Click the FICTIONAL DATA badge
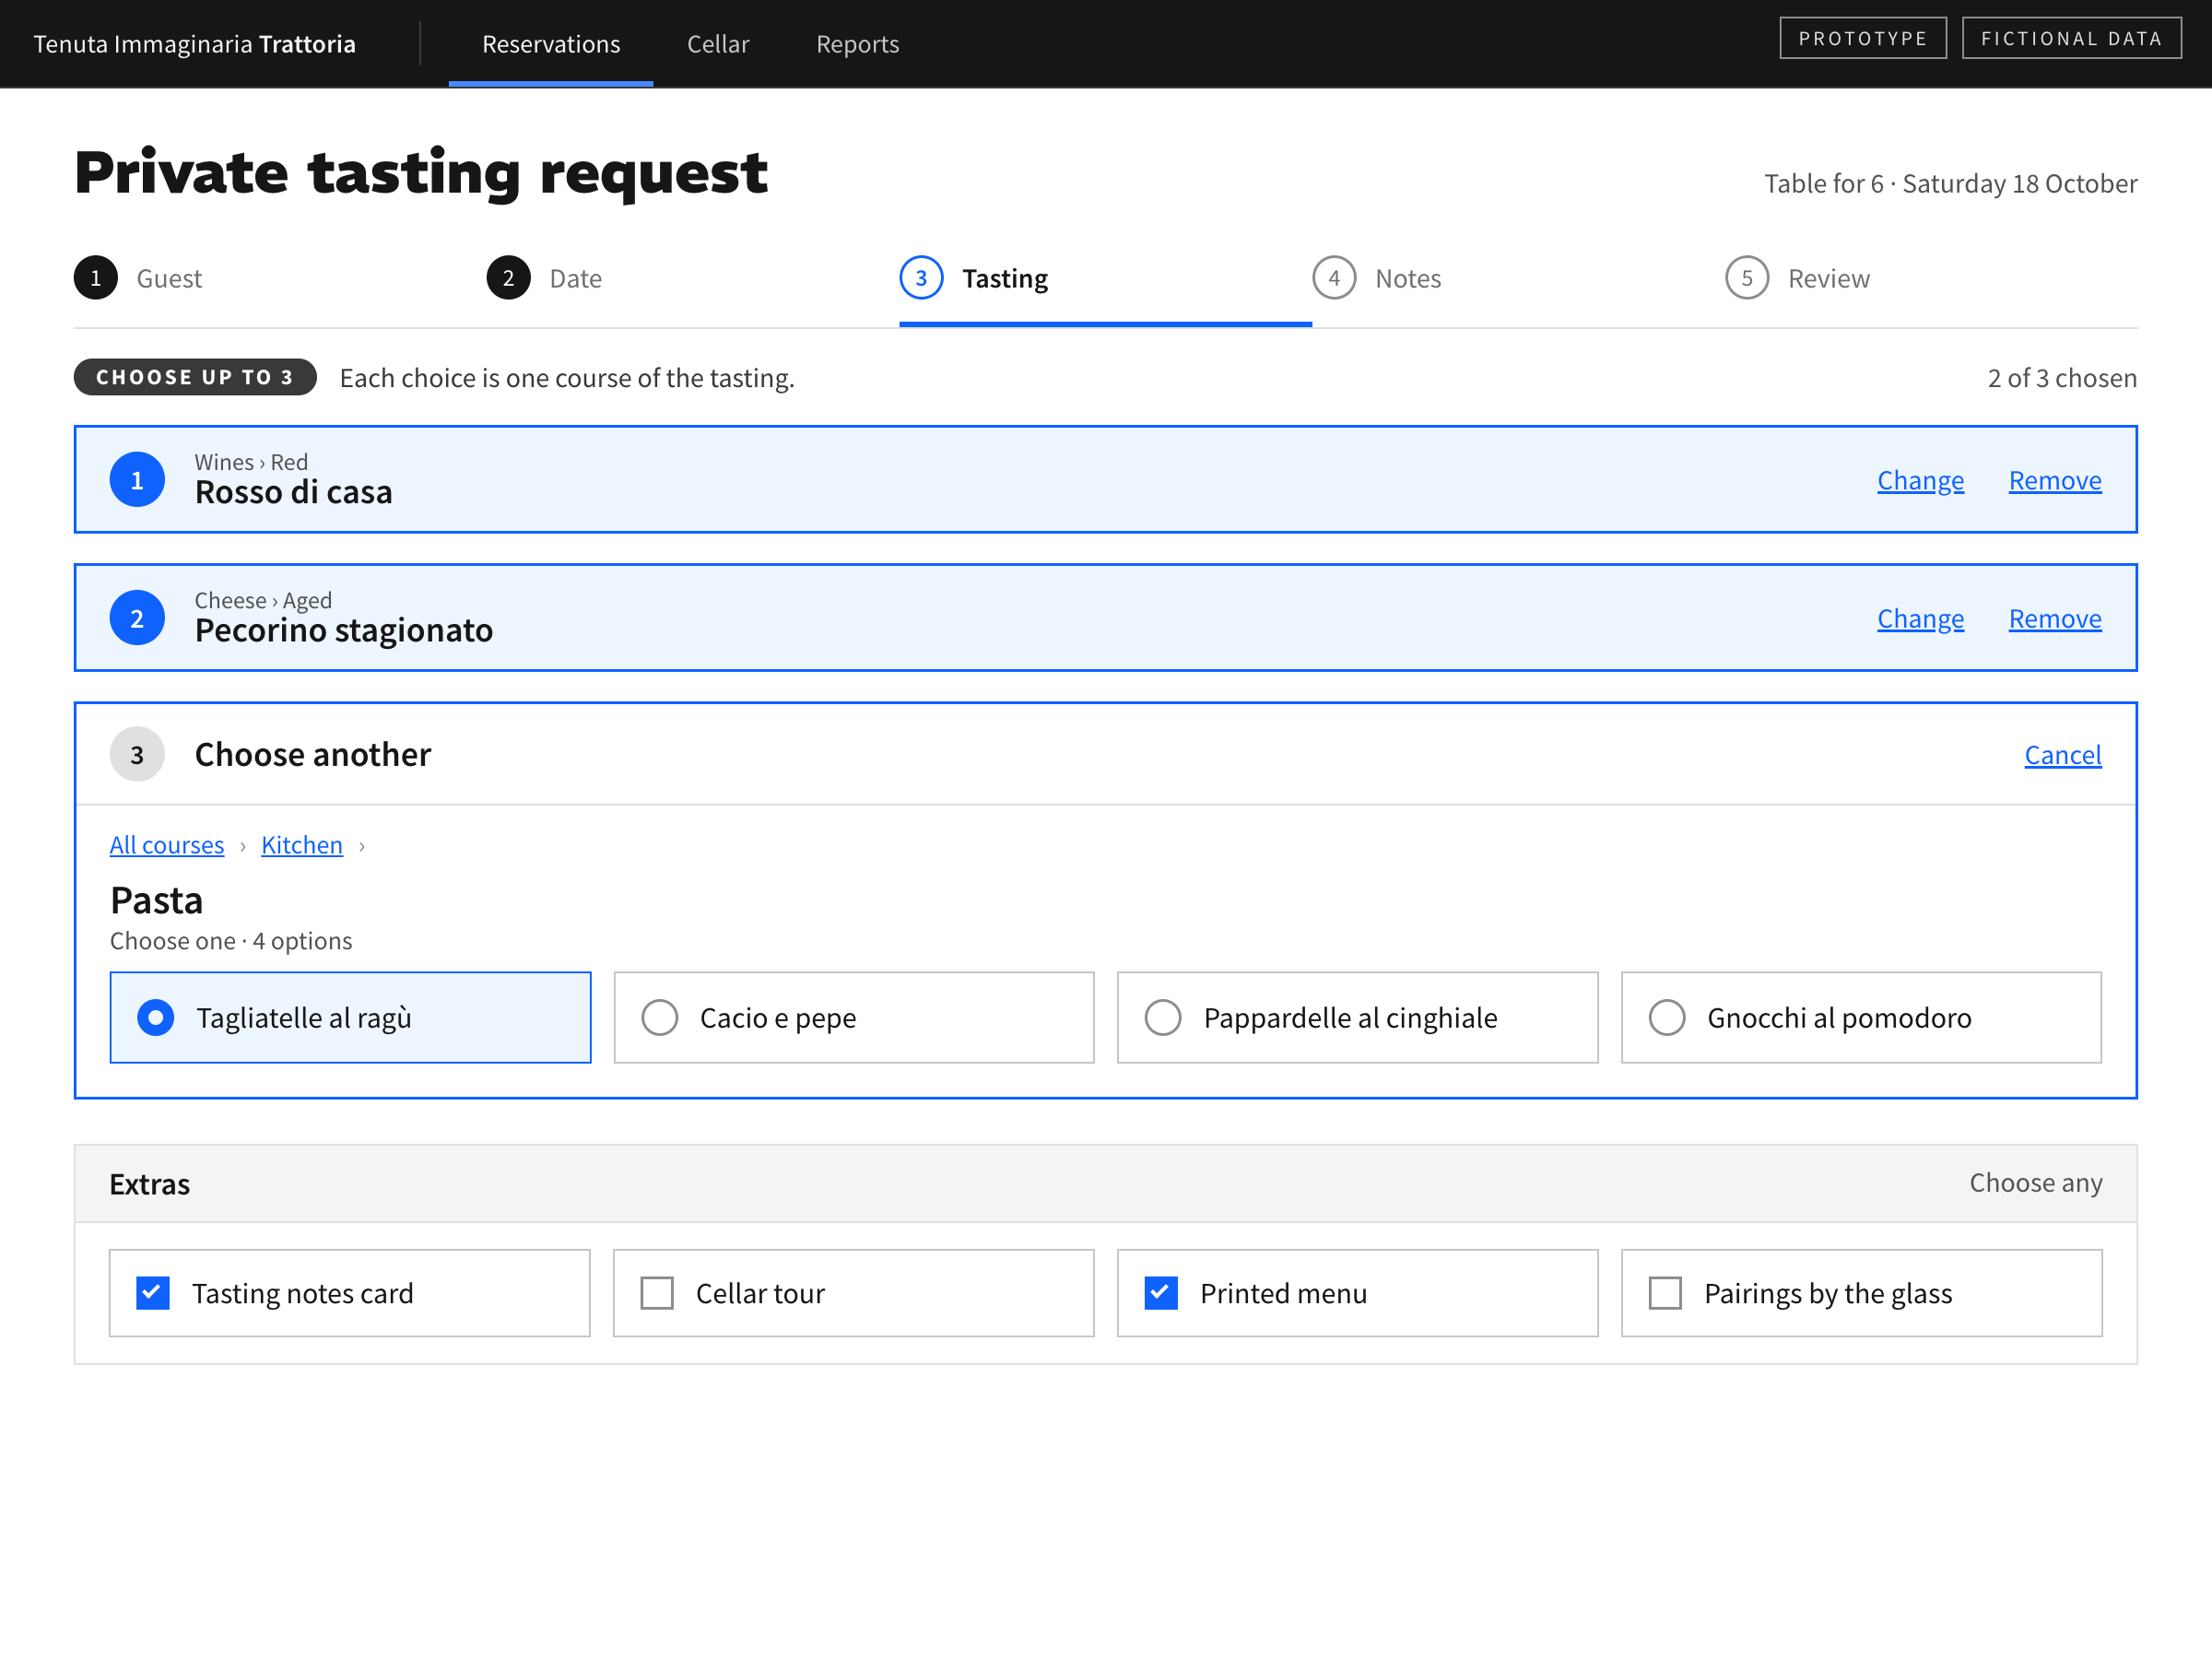This screenshot has height=1659, width=2212. click(2071, 38)
